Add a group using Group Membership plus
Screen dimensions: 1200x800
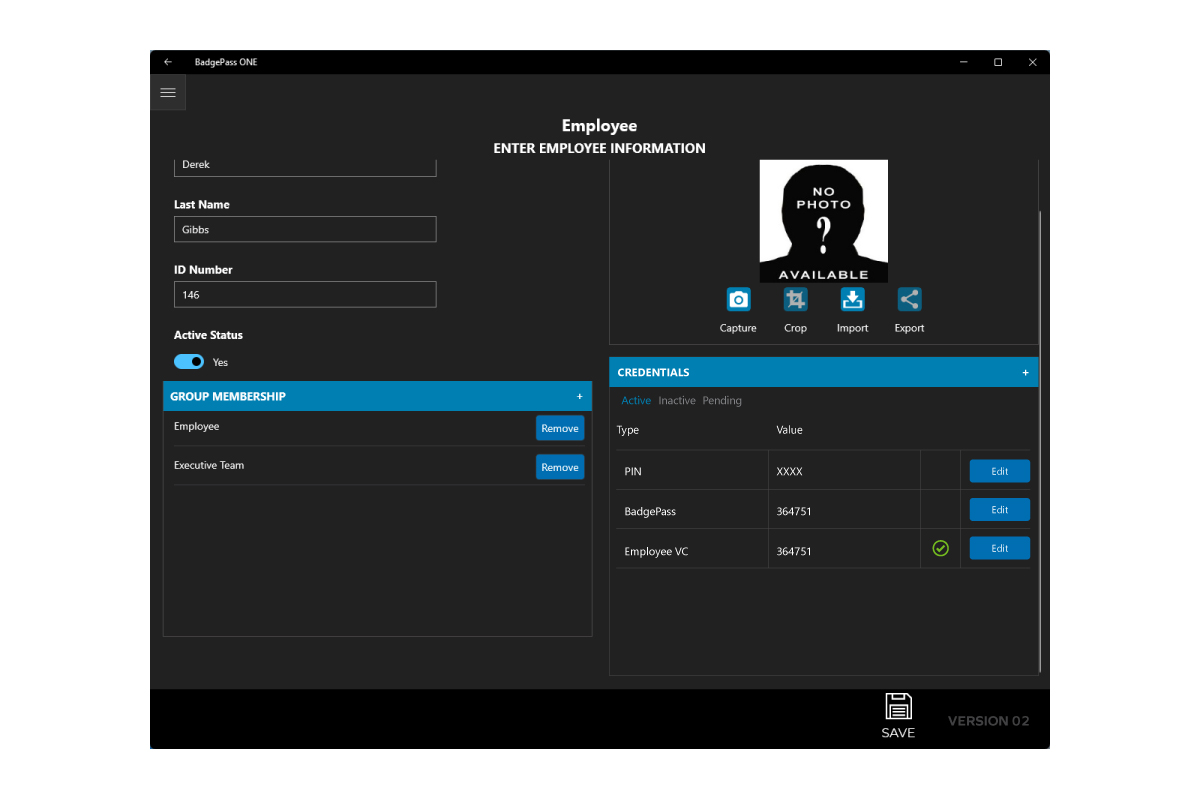579,397
